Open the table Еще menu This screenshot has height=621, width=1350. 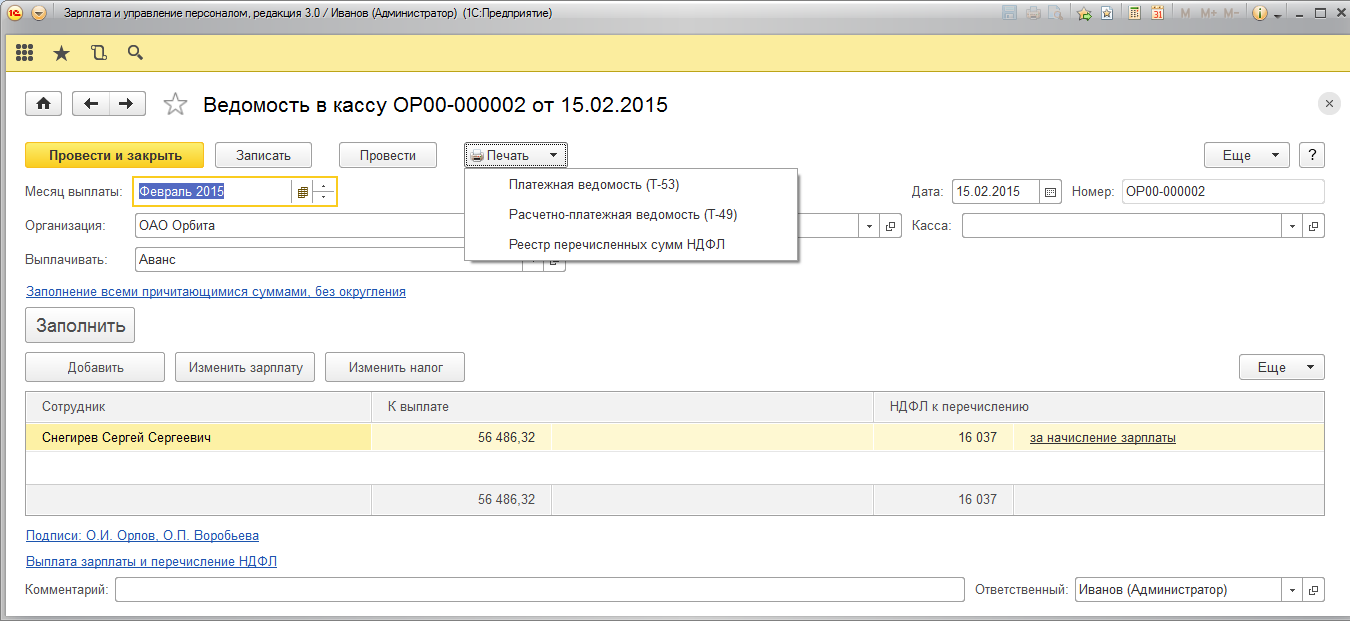(x=1282, y=367)
